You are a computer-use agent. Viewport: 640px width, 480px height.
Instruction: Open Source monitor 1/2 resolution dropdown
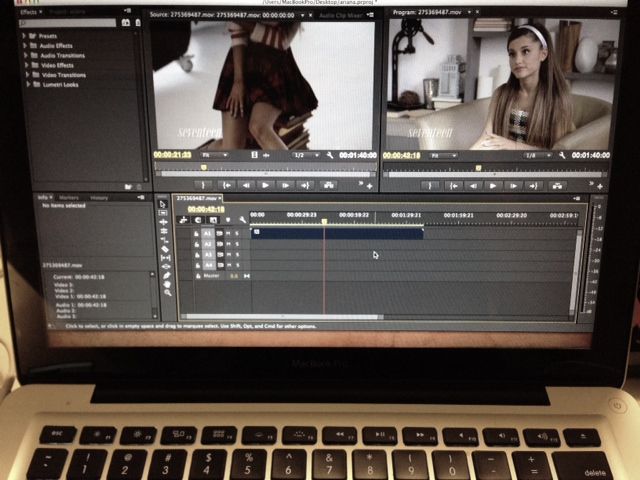click(x=306, y=155)
